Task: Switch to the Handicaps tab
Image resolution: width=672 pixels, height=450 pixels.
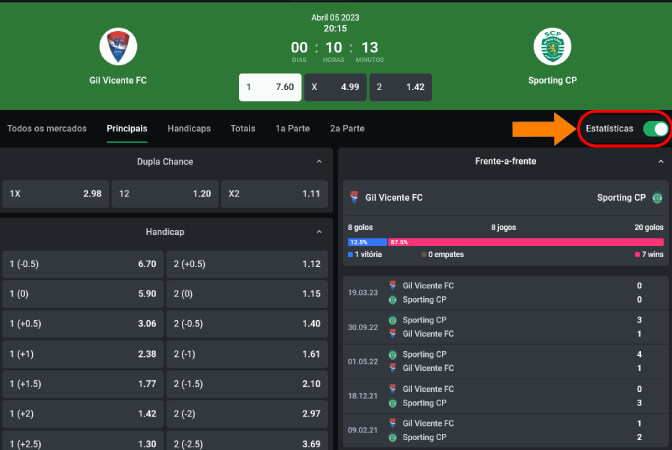Action: pos(189,129)
